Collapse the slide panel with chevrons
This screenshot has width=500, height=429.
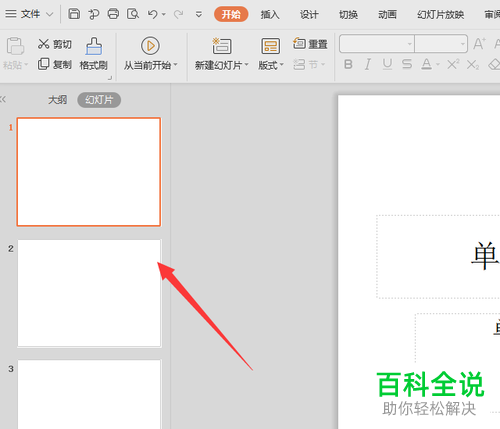pyautogui.click(x=3, y=99)
